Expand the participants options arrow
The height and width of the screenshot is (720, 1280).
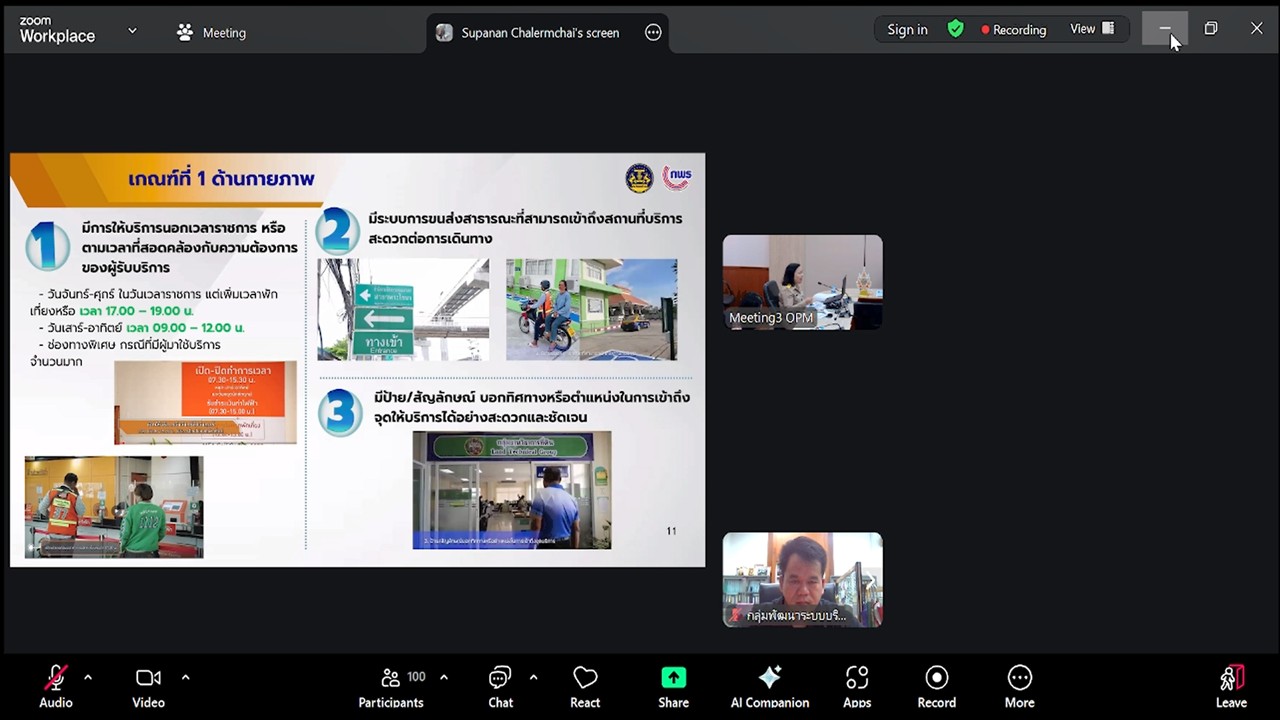coord(444,677)
